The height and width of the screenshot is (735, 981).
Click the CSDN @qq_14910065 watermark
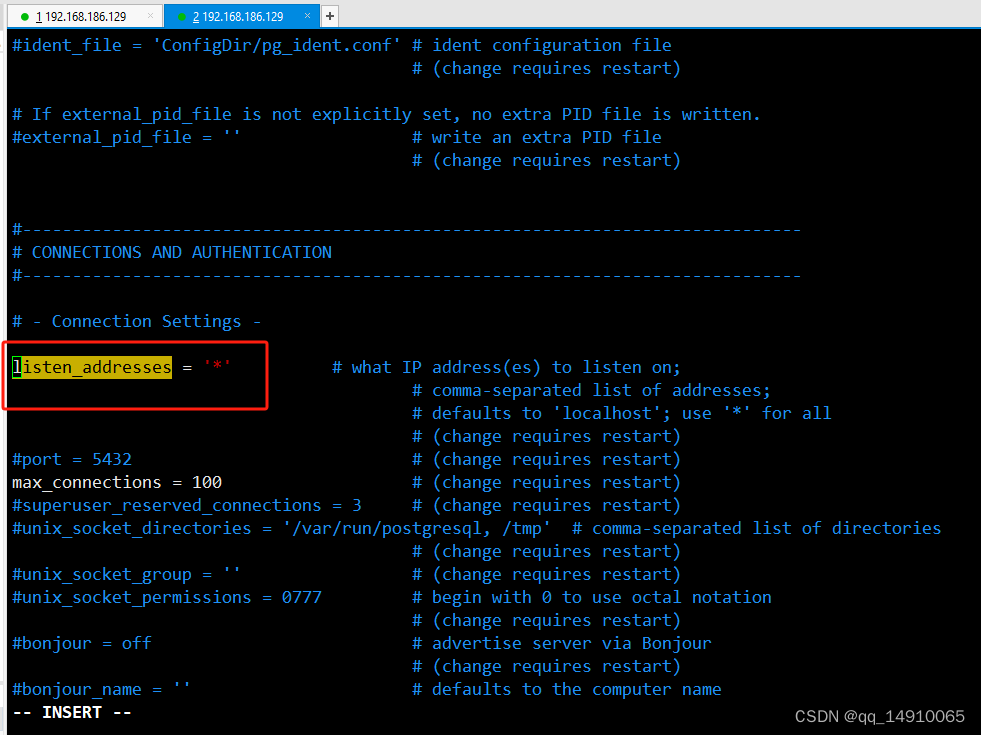click(x=880, y=716)
